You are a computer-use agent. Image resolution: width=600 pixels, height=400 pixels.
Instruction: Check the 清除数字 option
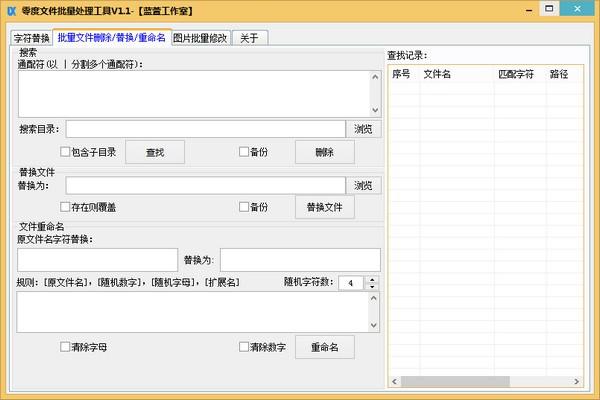click(x=244, y=347)
